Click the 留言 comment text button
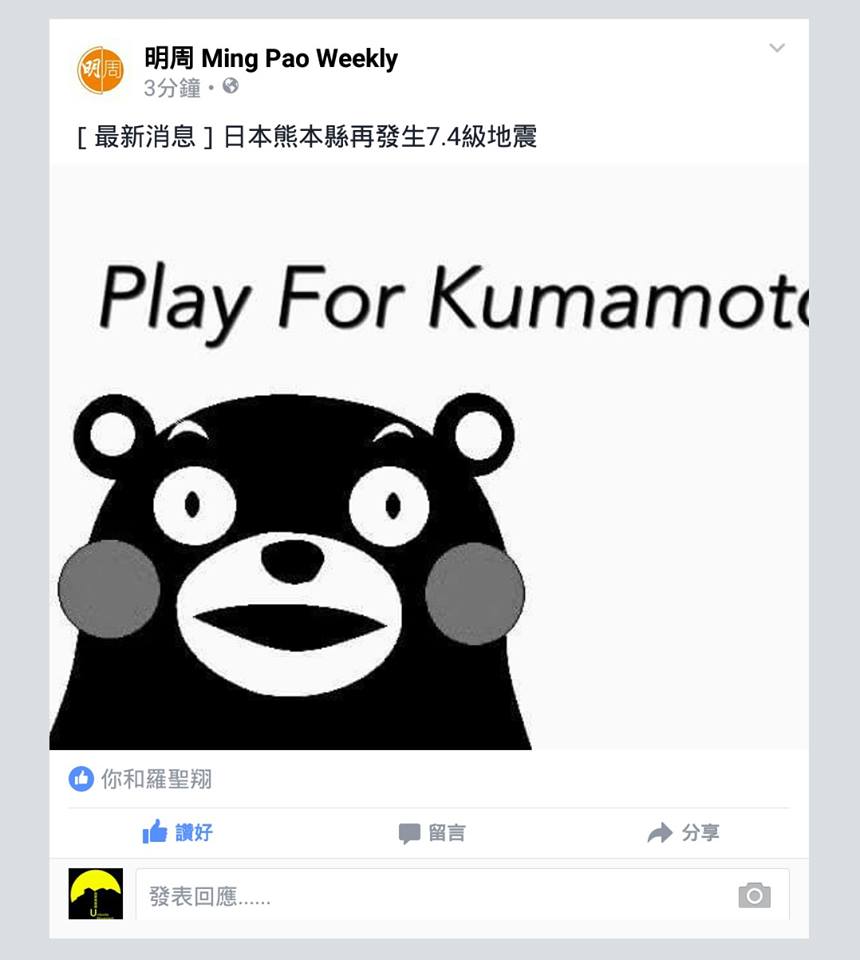Screen dimensions: 860x960 447,833
